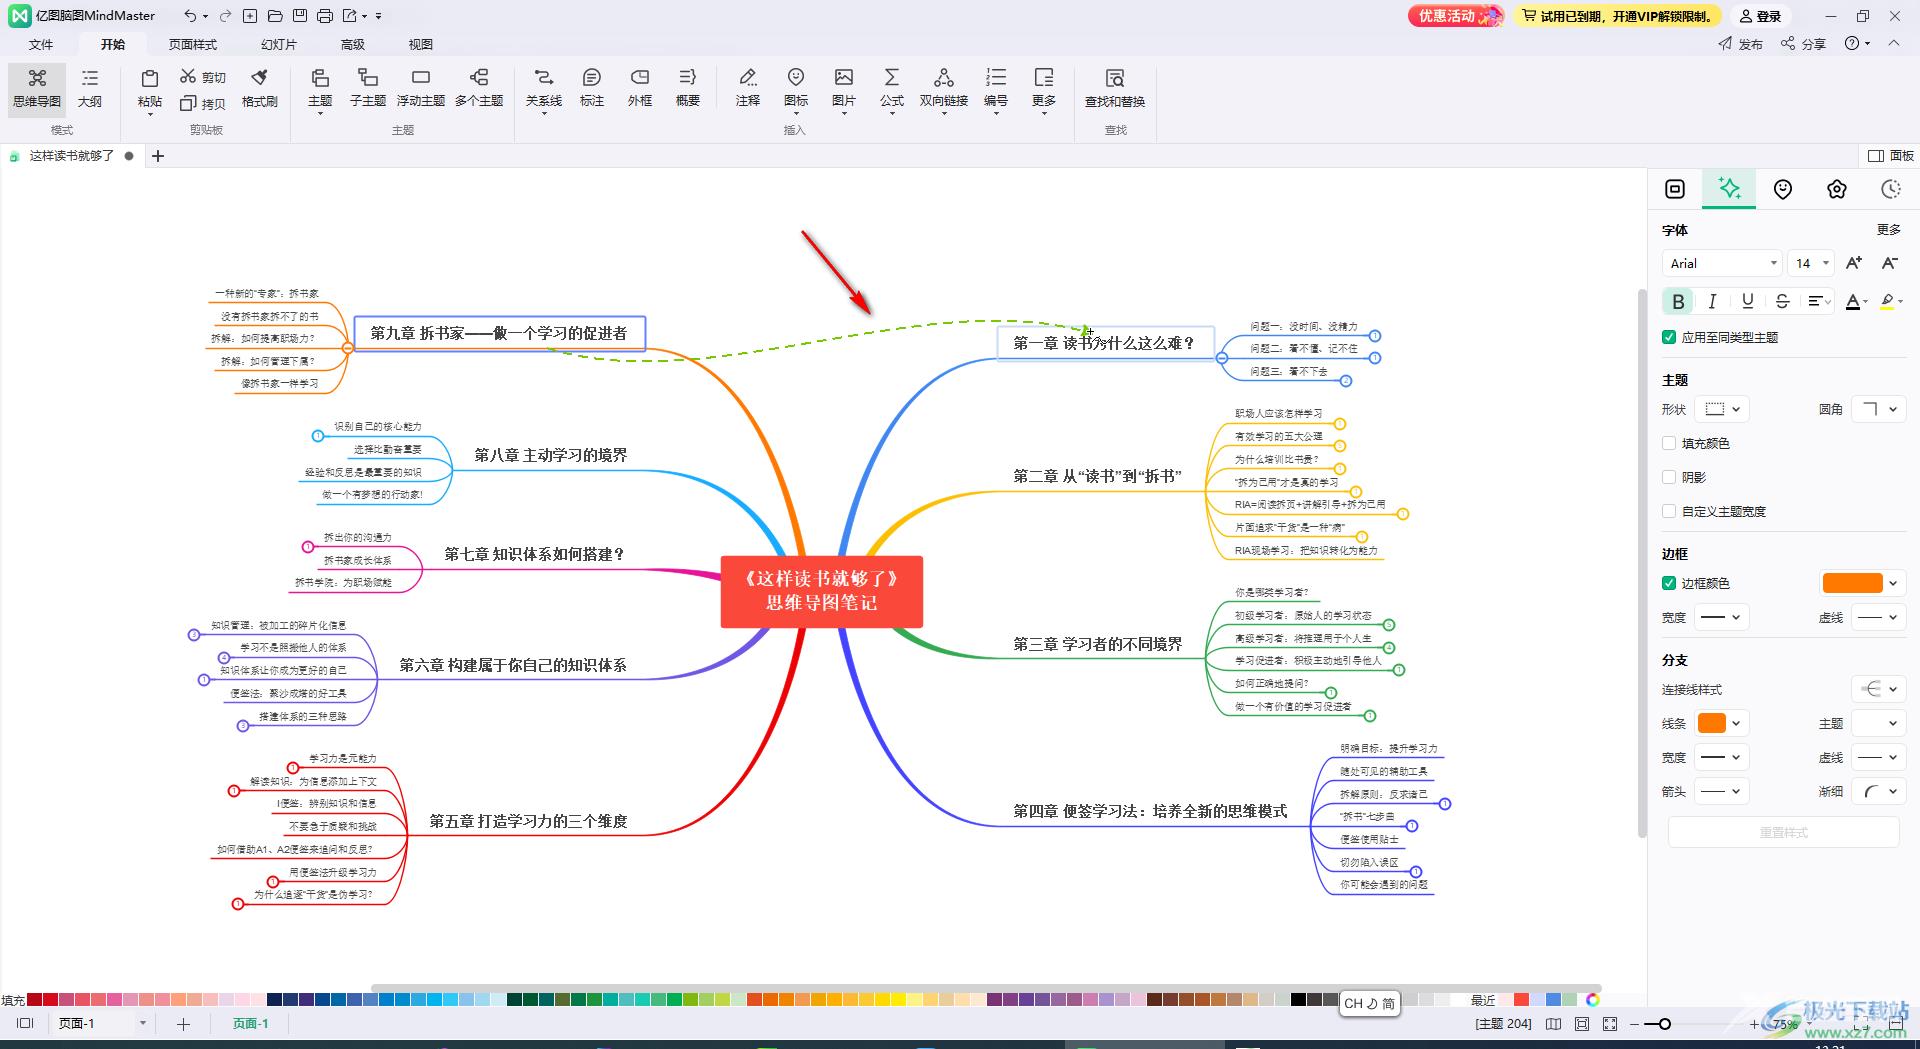
Task: Toggle the 面板 panel visibility
Action: pyautogui.click(x=1890, y=156)
